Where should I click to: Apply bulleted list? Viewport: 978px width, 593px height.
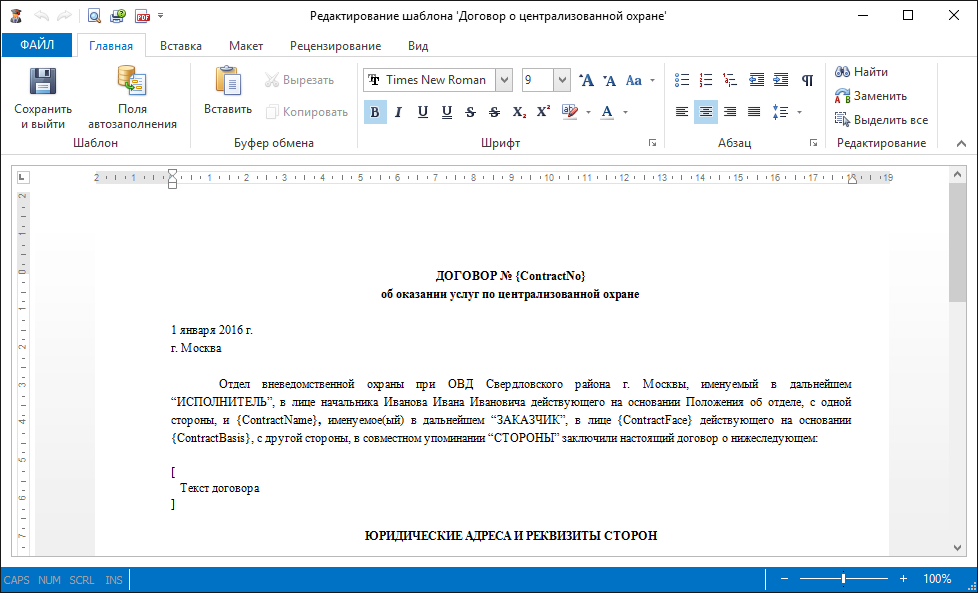tap(682, 80)
